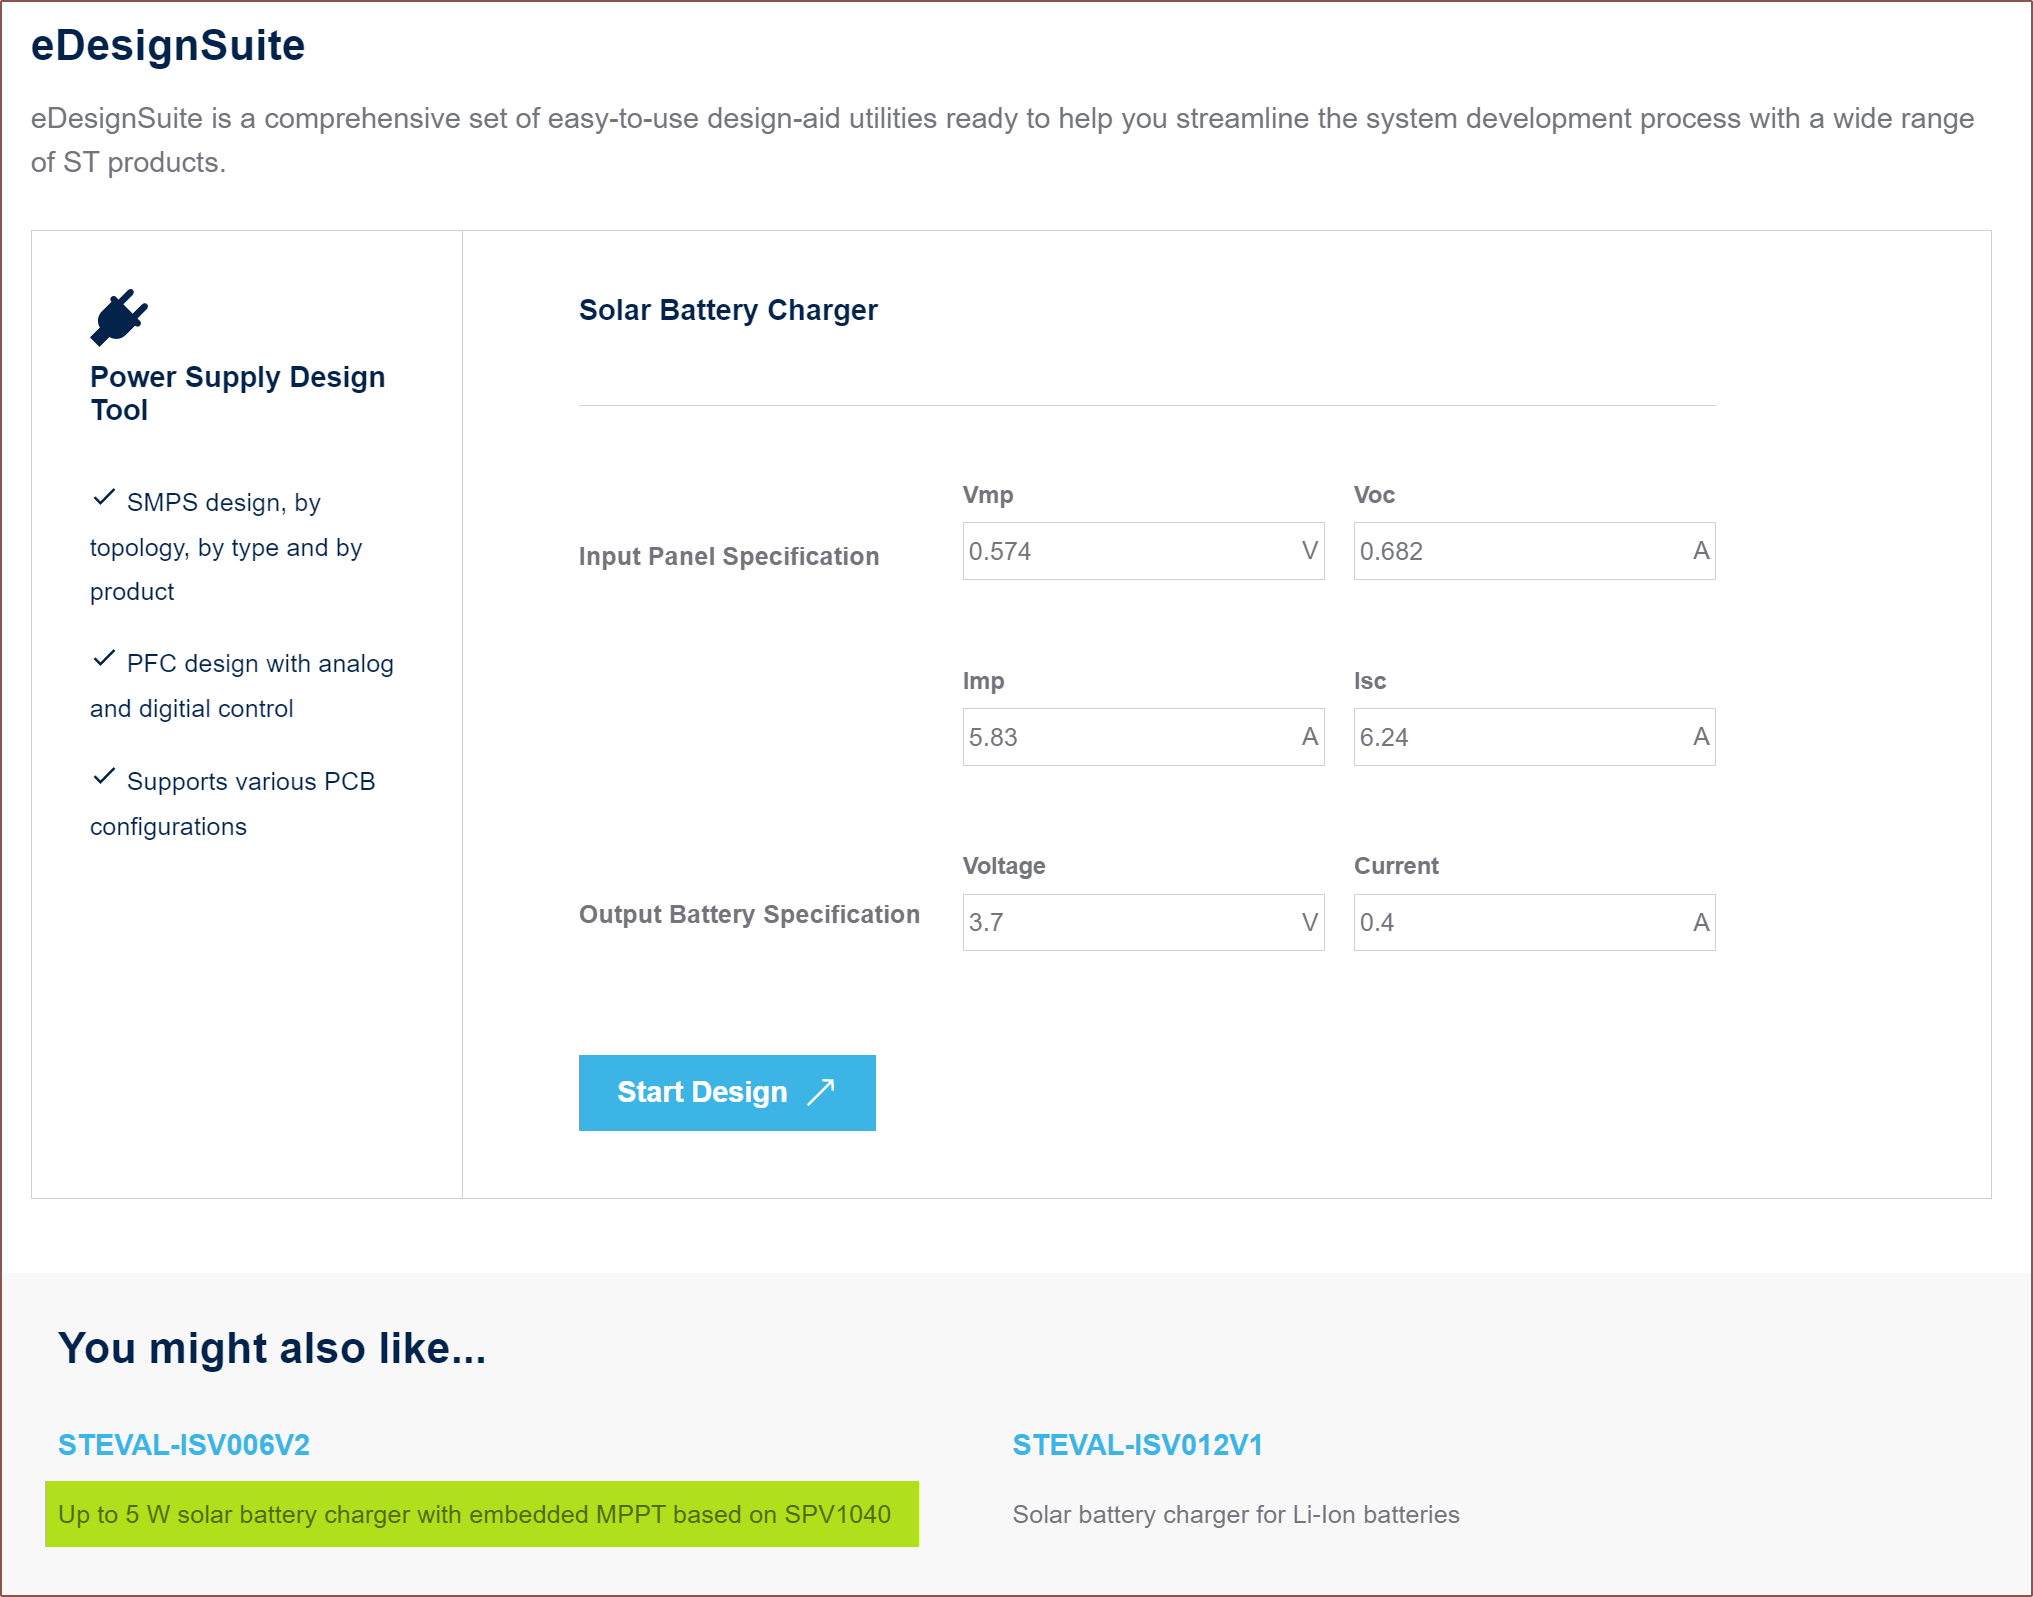This screenshot has height=1597, width=2033.
Task: Click the 'Input Panel Specification' label
Action: pyautogui.click(x=729, y=556)
